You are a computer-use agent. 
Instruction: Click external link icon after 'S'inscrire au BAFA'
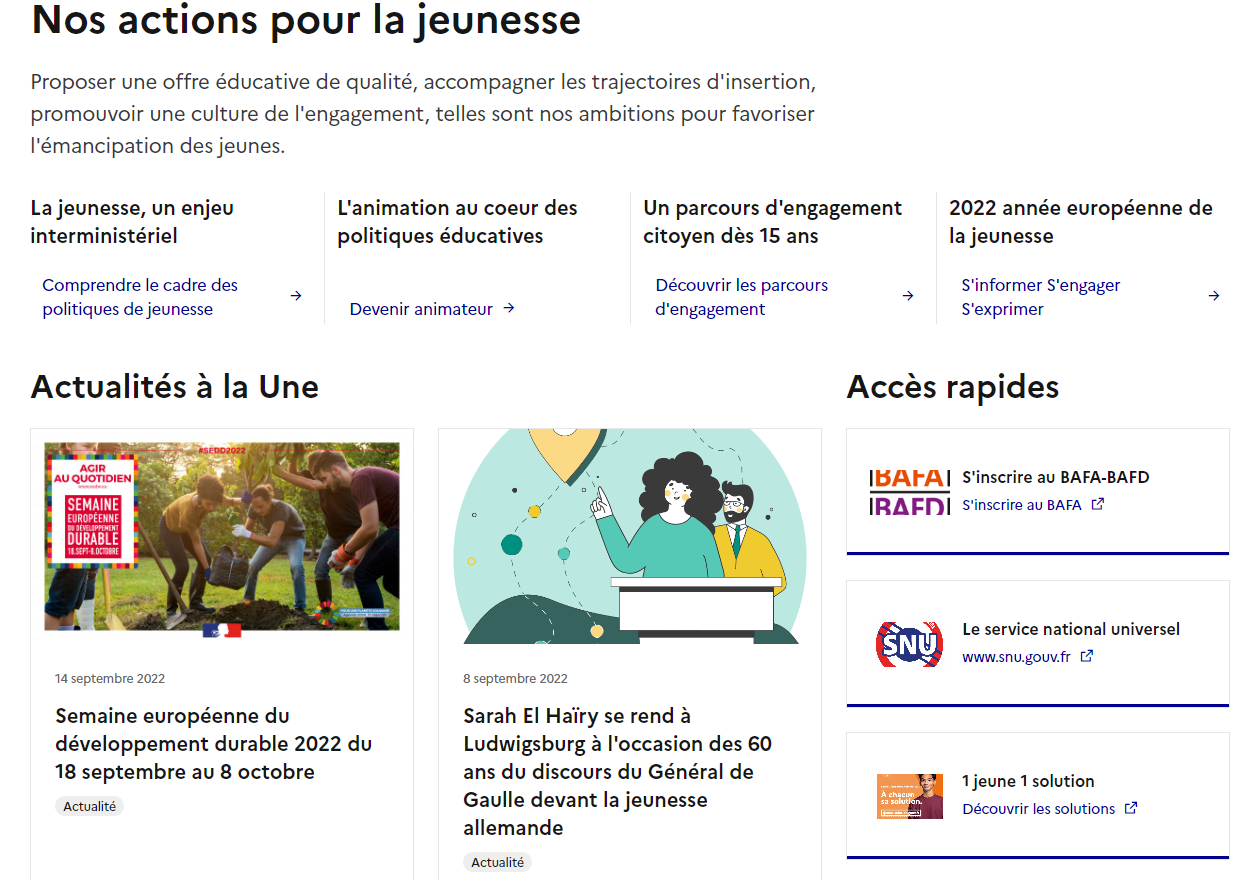coord(1098,504)
